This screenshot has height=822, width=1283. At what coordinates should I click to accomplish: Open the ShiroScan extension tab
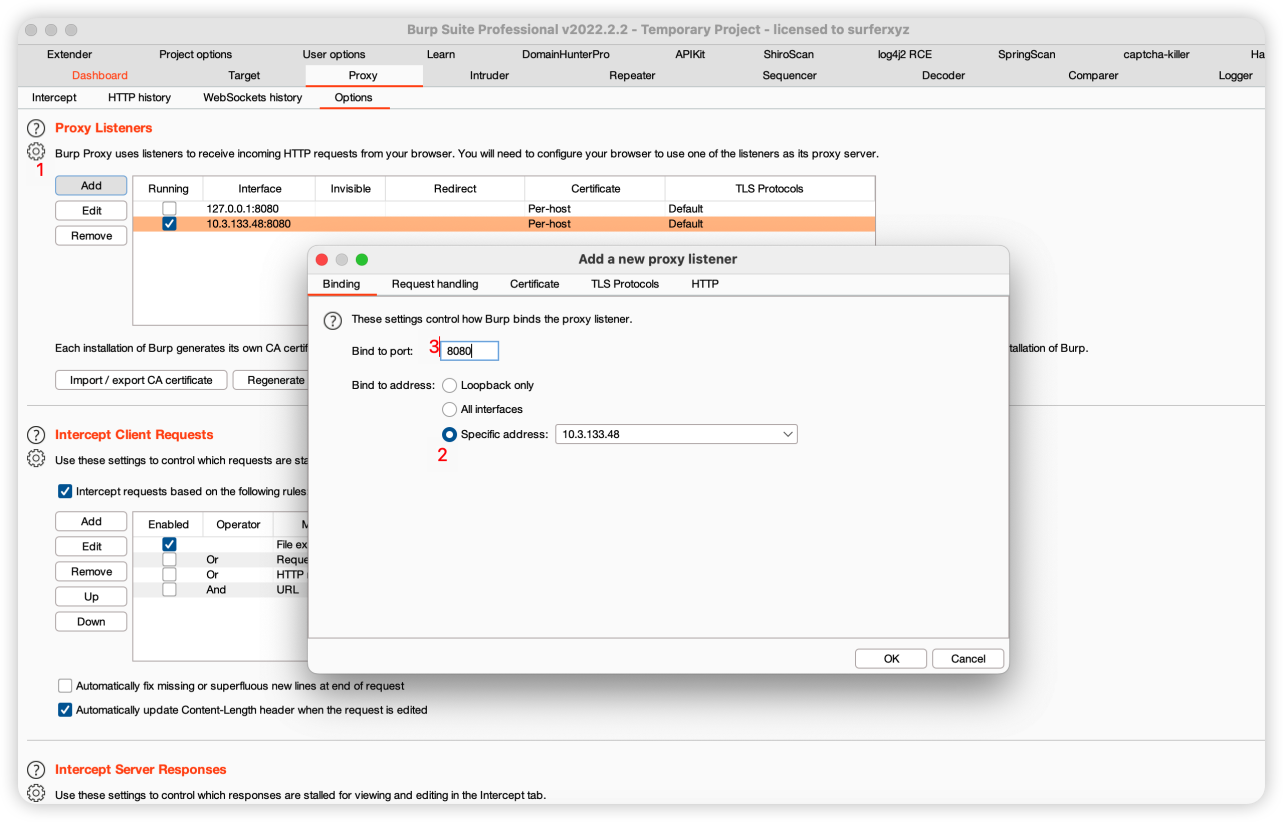(788, 54)
